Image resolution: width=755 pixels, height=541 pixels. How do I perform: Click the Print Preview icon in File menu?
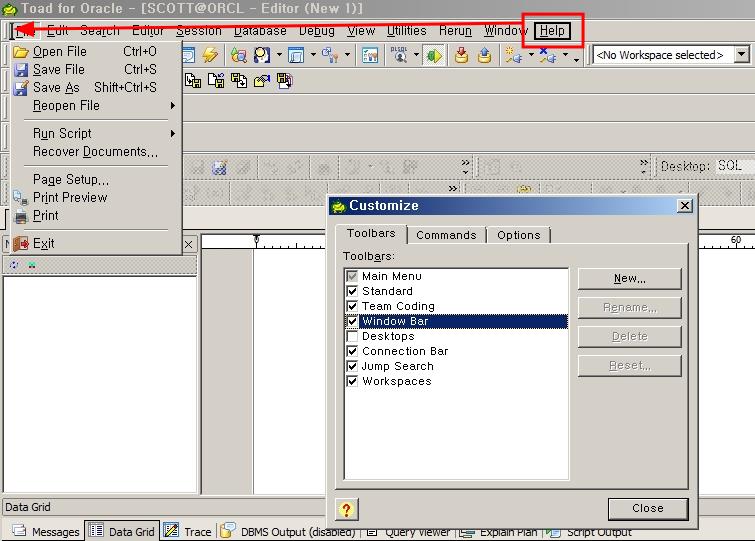pos(21,197)
